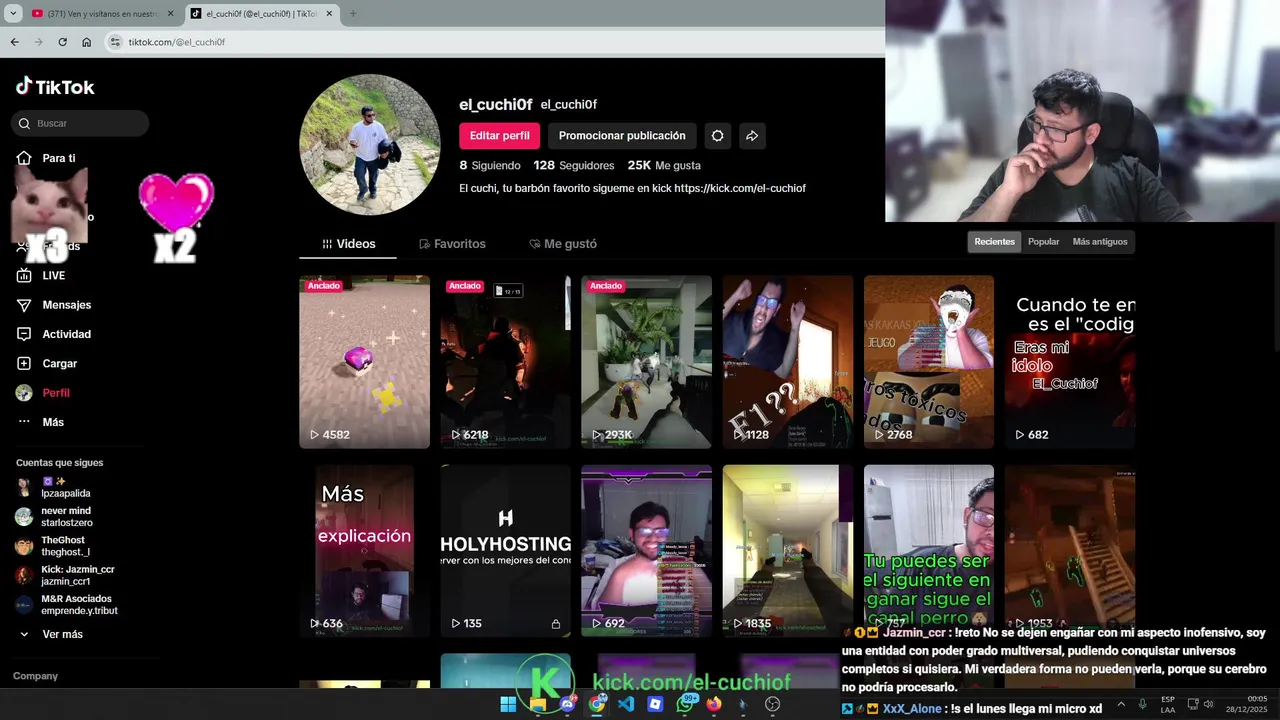The image size is (1280, 720).
Task: Open File Explorer from the taskbar
Action: click(x=538, y=704)
